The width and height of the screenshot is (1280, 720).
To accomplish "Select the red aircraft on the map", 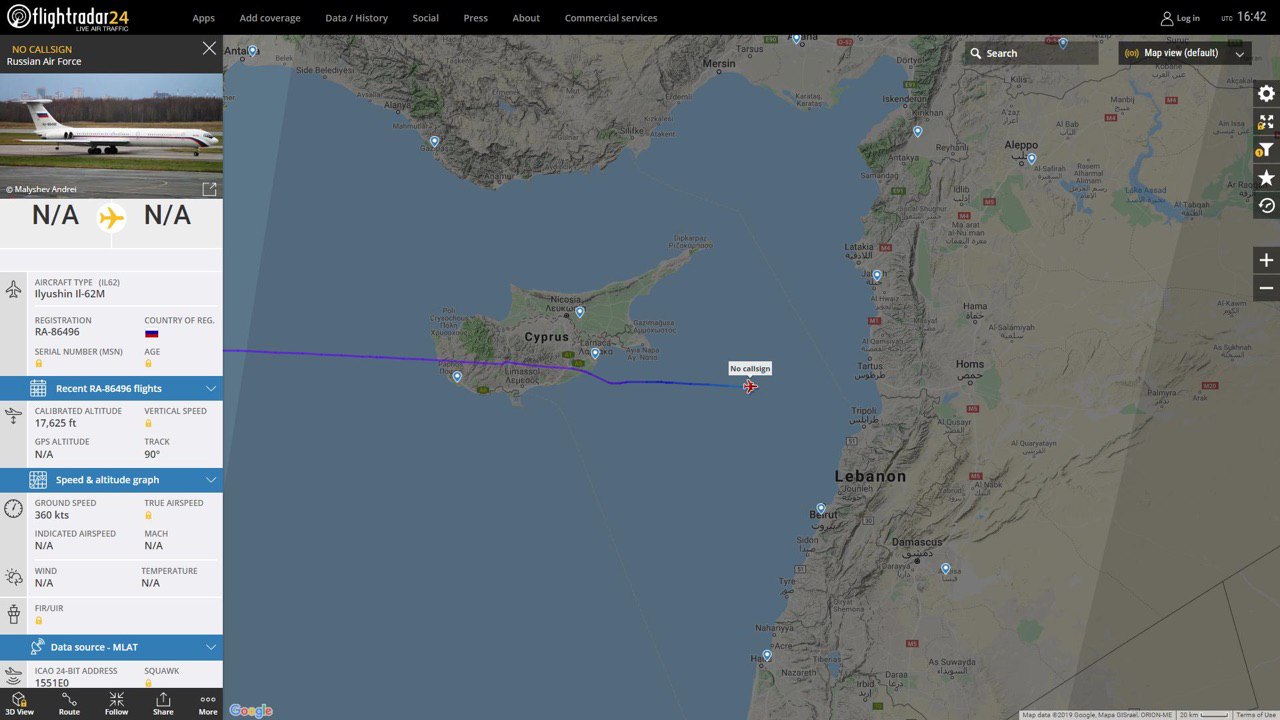I will tap(750, 386).
